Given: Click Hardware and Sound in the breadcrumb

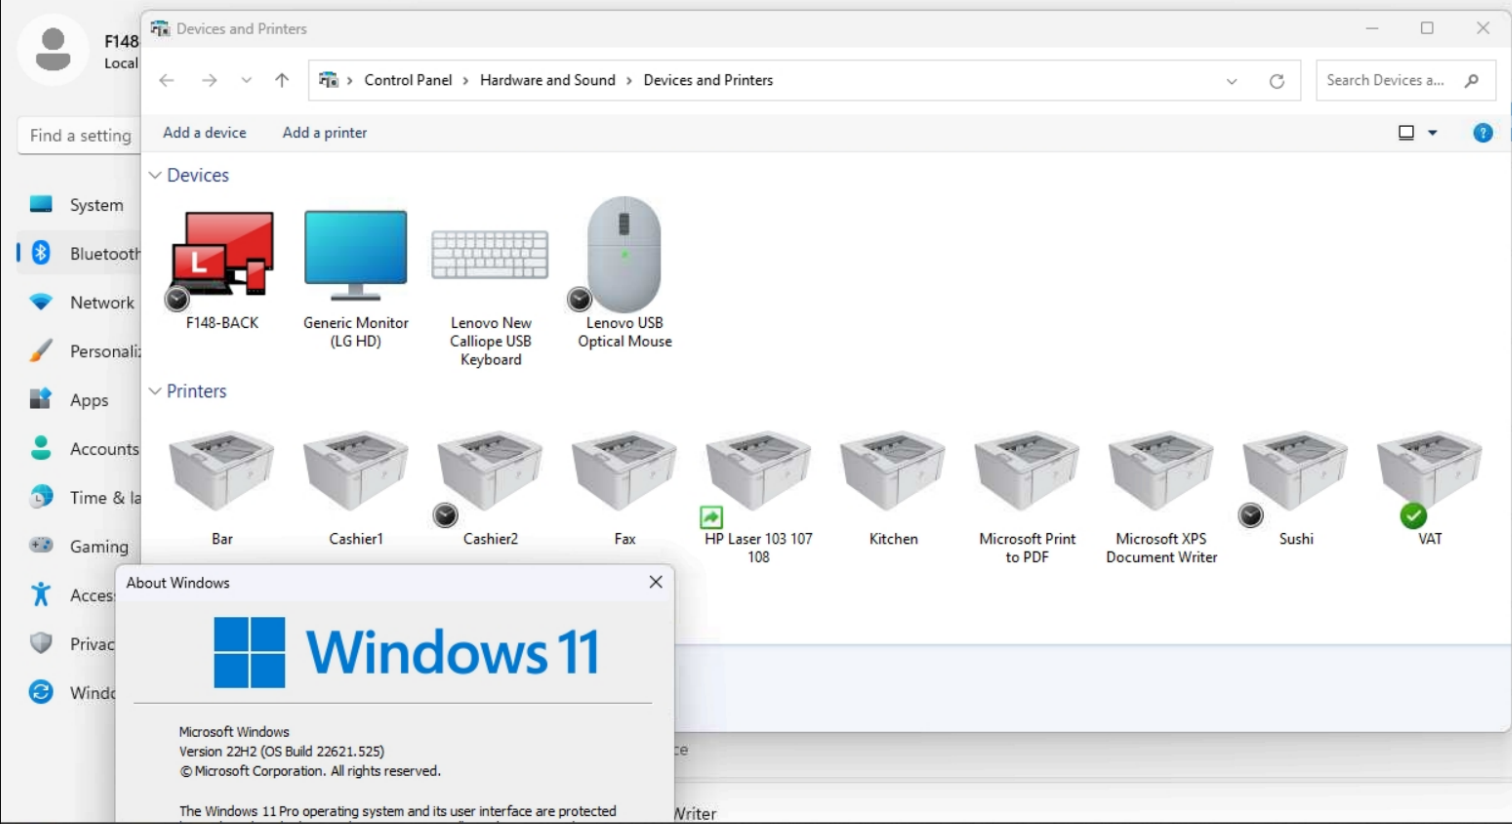Looking at the screenshot, I should (x=548, y=80).
